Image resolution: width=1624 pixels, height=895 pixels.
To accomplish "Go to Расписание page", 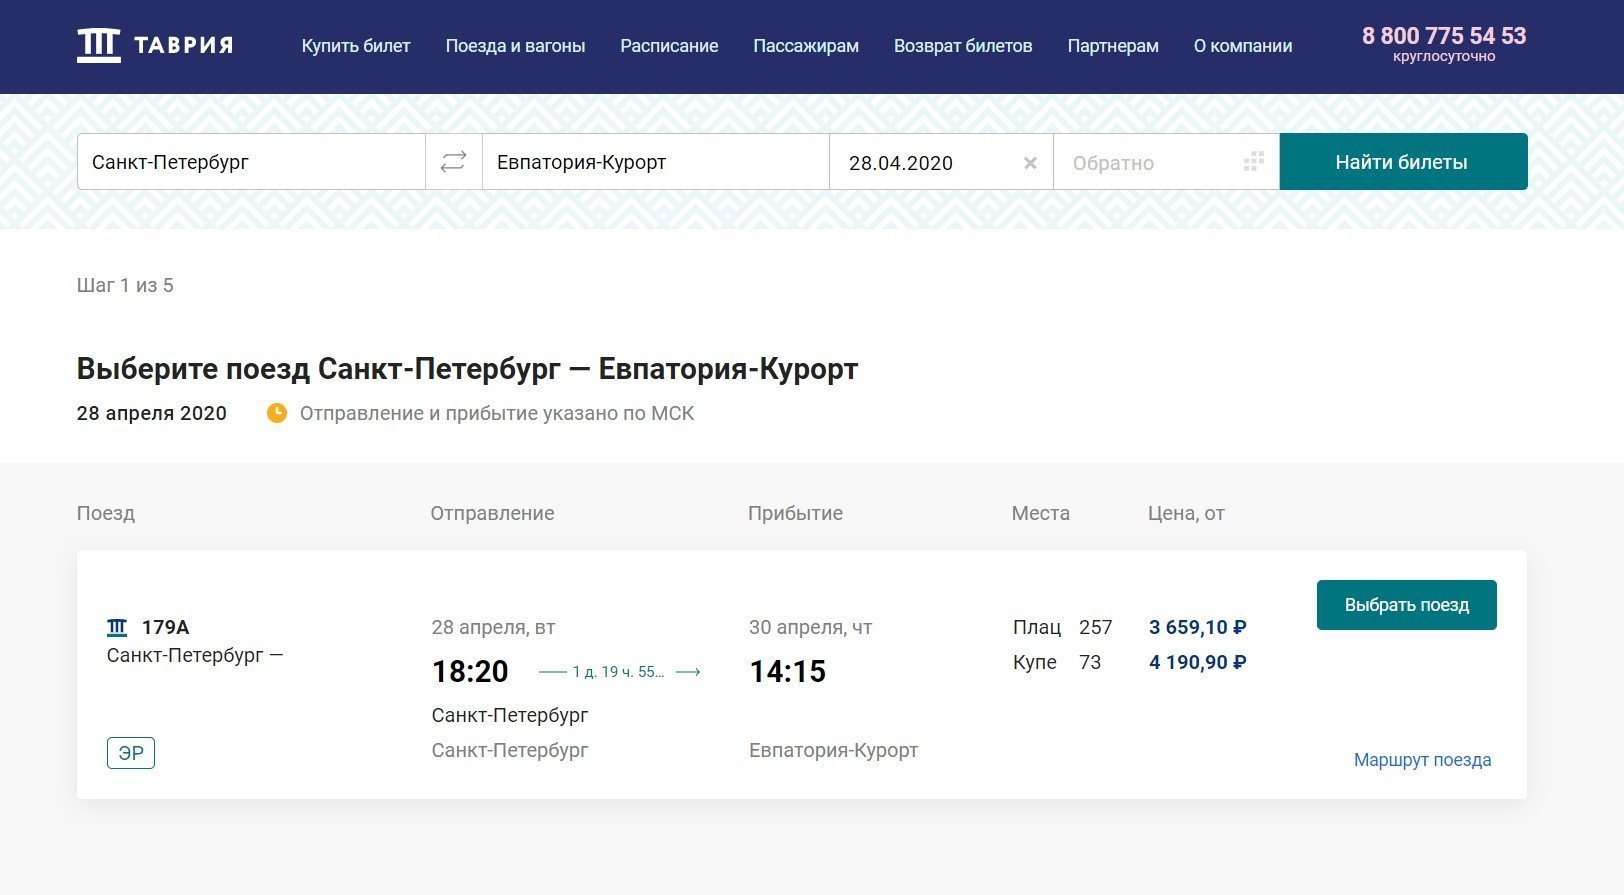I will click(669, 46).
